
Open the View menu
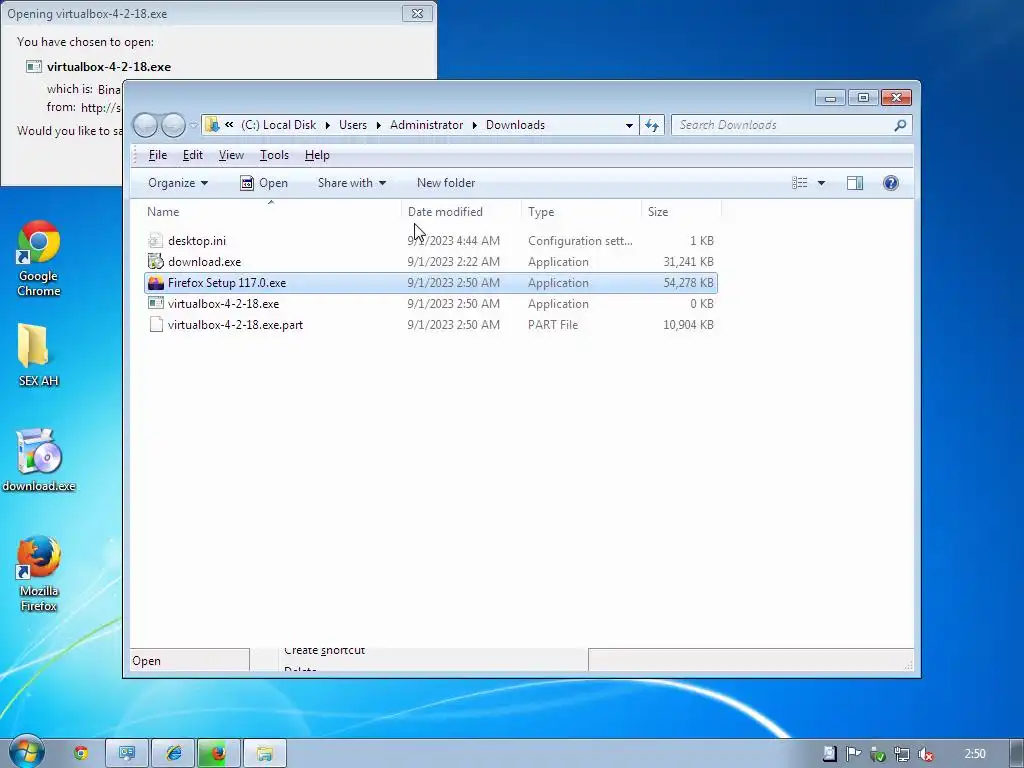(231, 155)
